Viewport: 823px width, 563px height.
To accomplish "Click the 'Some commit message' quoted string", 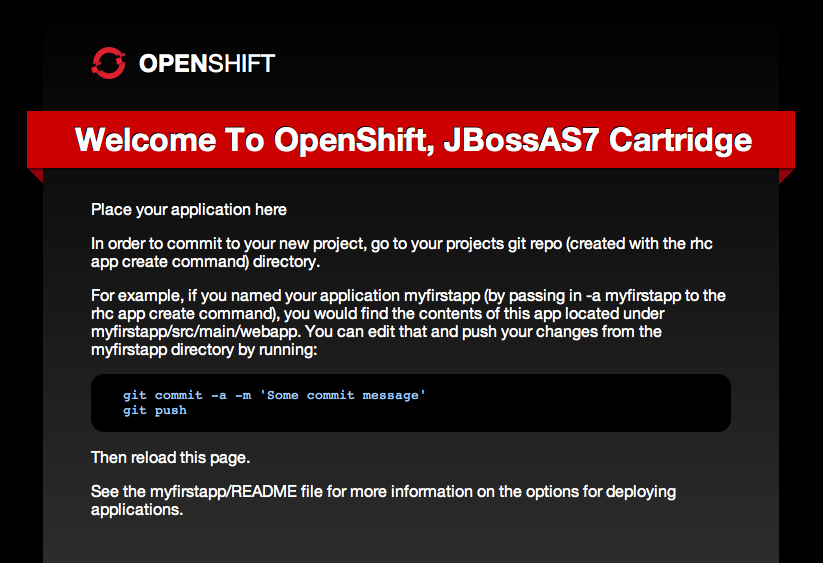I will (342, 395).
